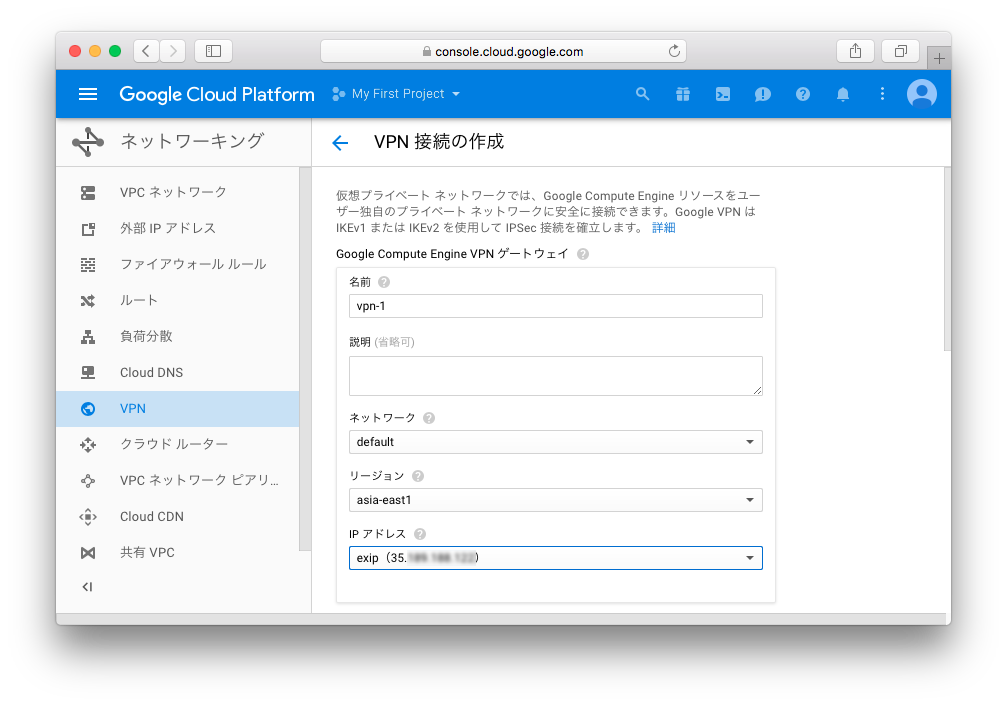Click the 説明 description text area

[556, 376]
